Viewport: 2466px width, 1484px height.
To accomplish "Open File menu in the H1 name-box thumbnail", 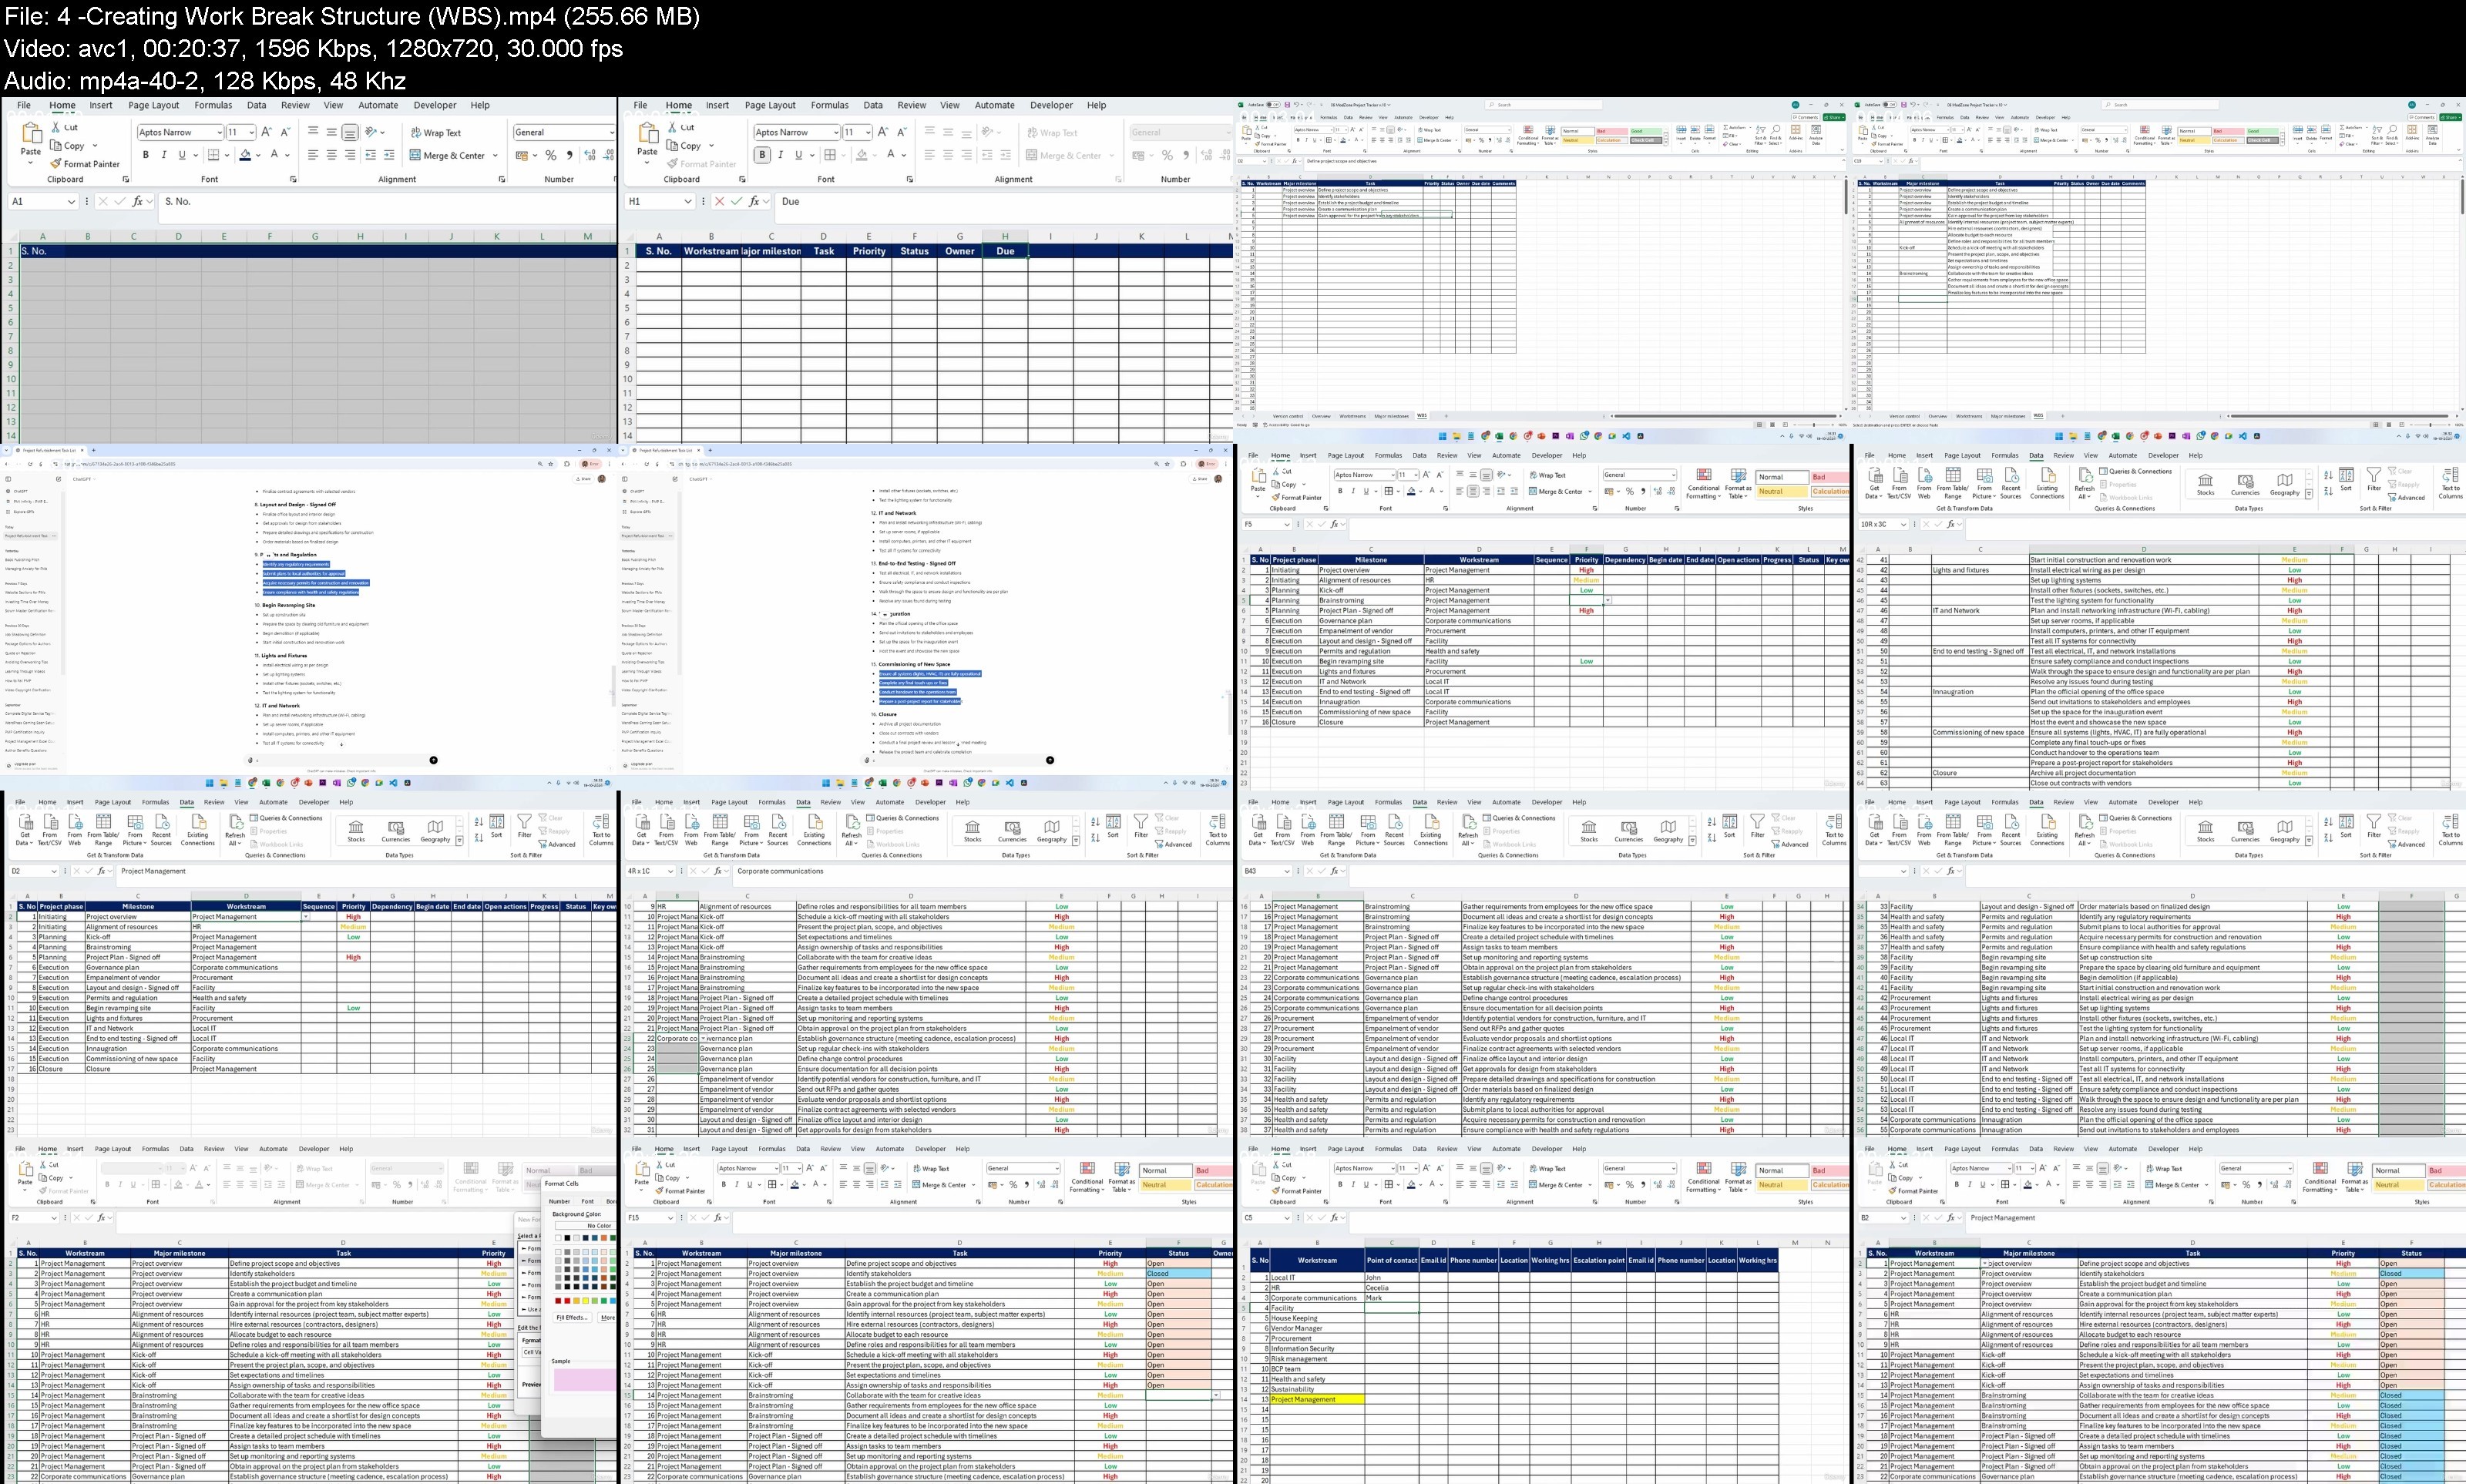I will click(640, 105).
